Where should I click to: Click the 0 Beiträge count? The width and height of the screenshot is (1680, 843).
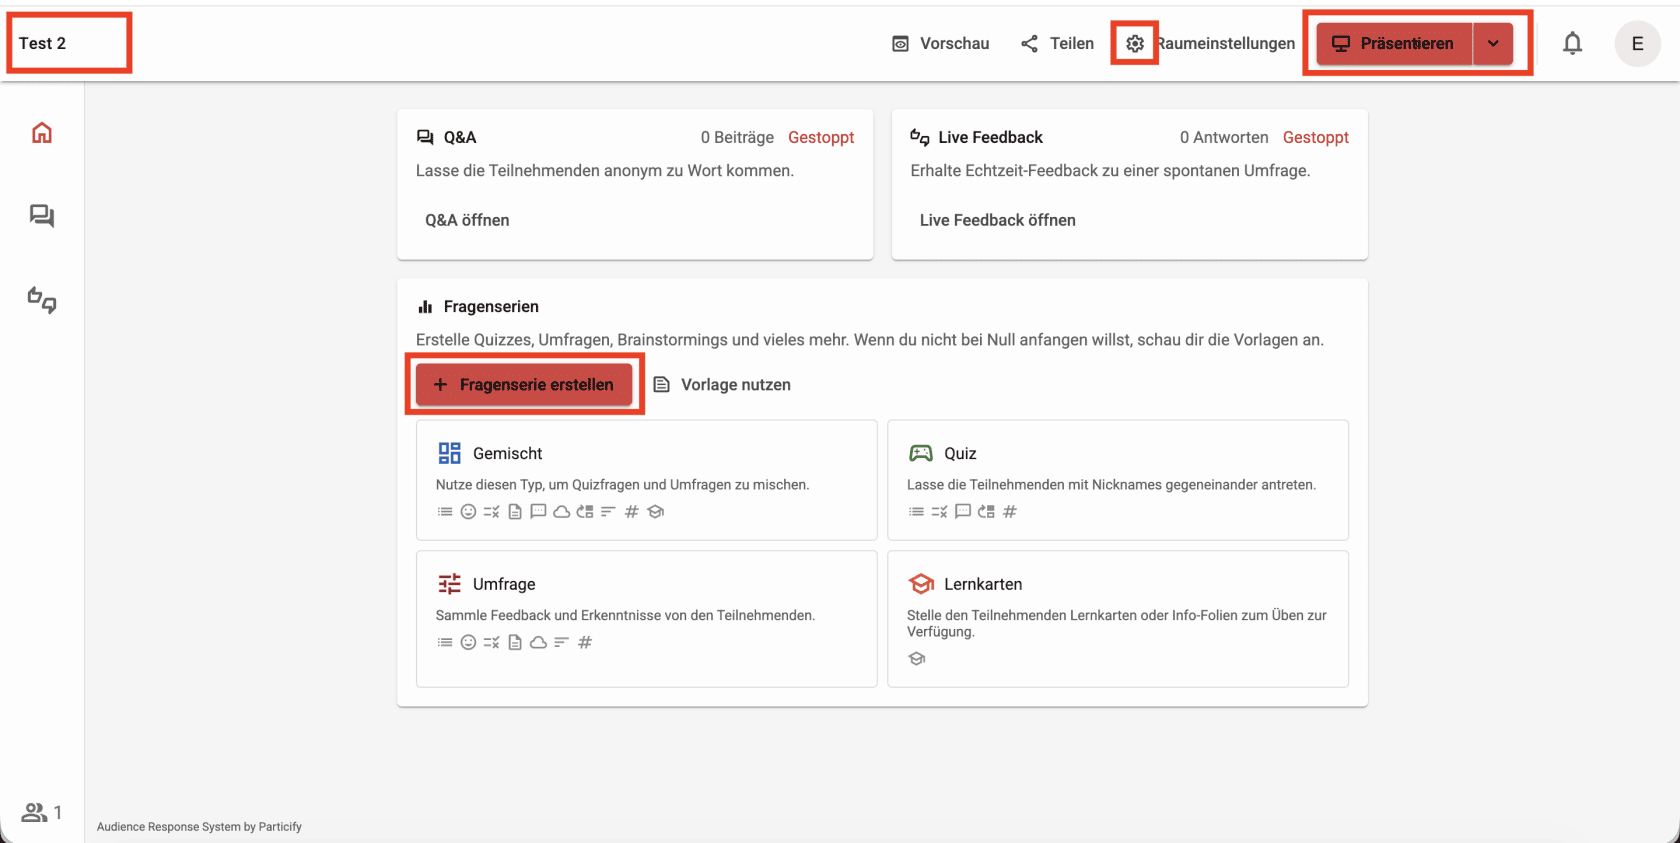[737, 137]
